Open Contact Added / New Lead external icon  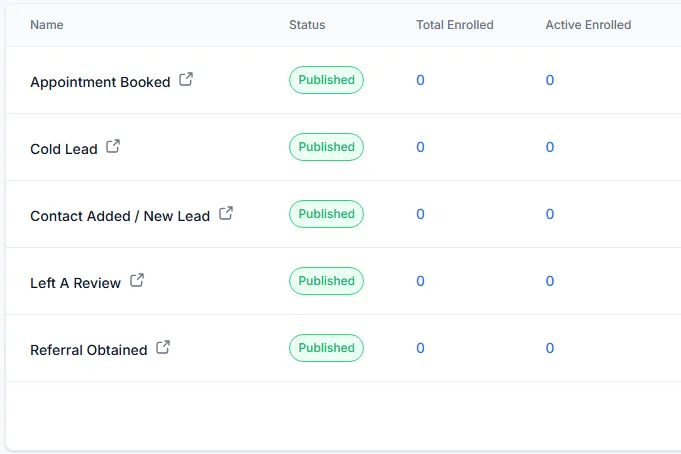[x=226, y=213]
